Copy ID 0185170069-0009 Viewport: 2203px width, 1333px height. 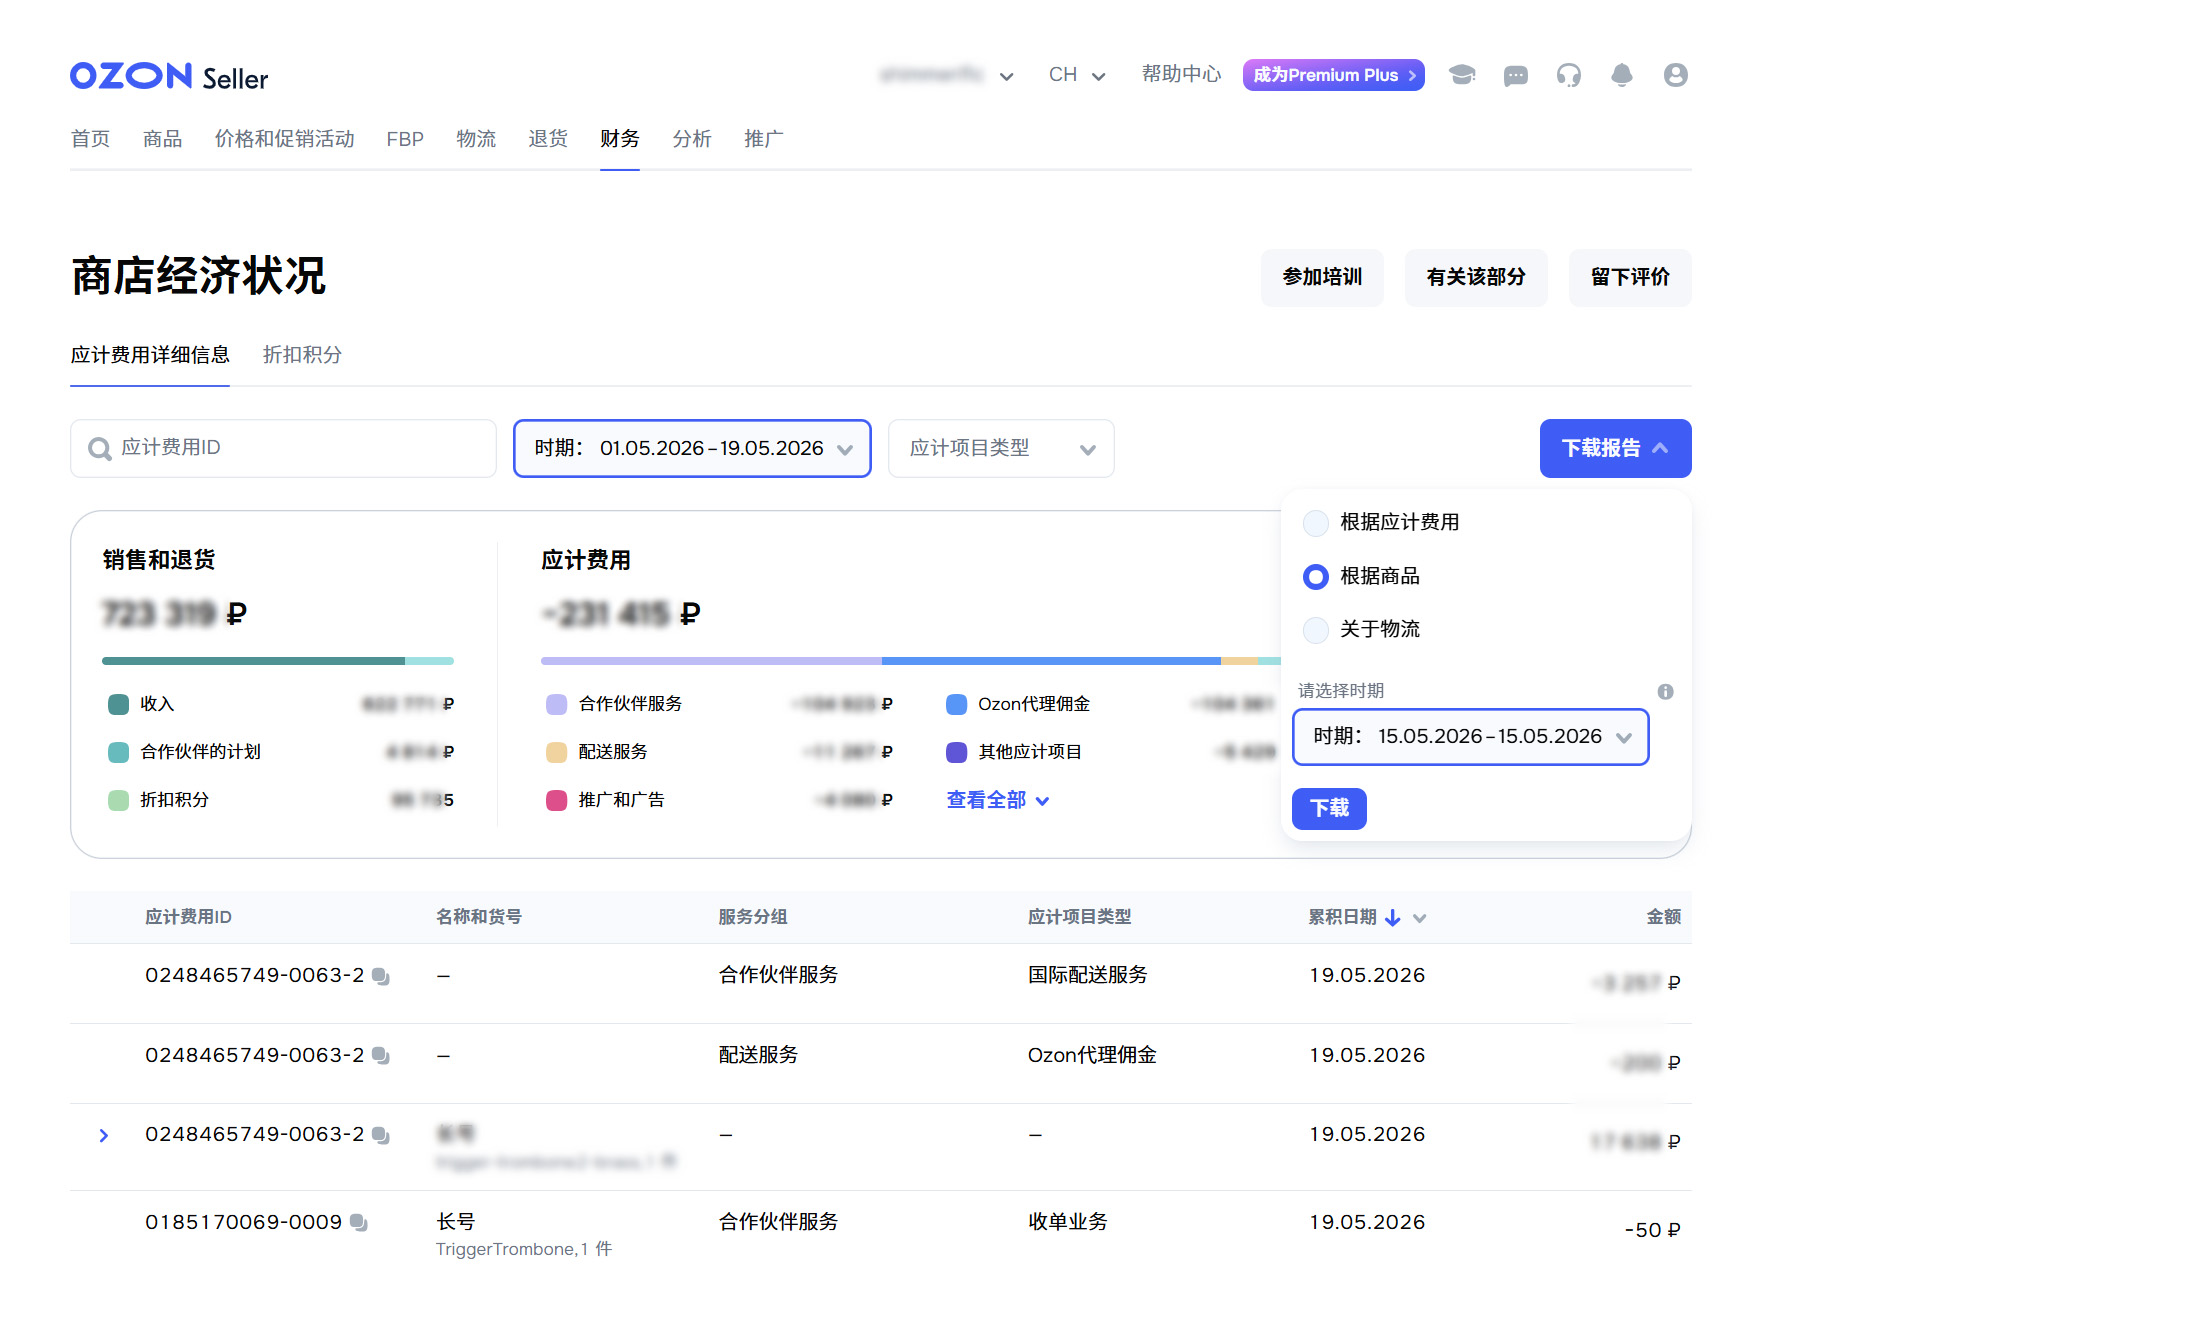pos(359,1223)
